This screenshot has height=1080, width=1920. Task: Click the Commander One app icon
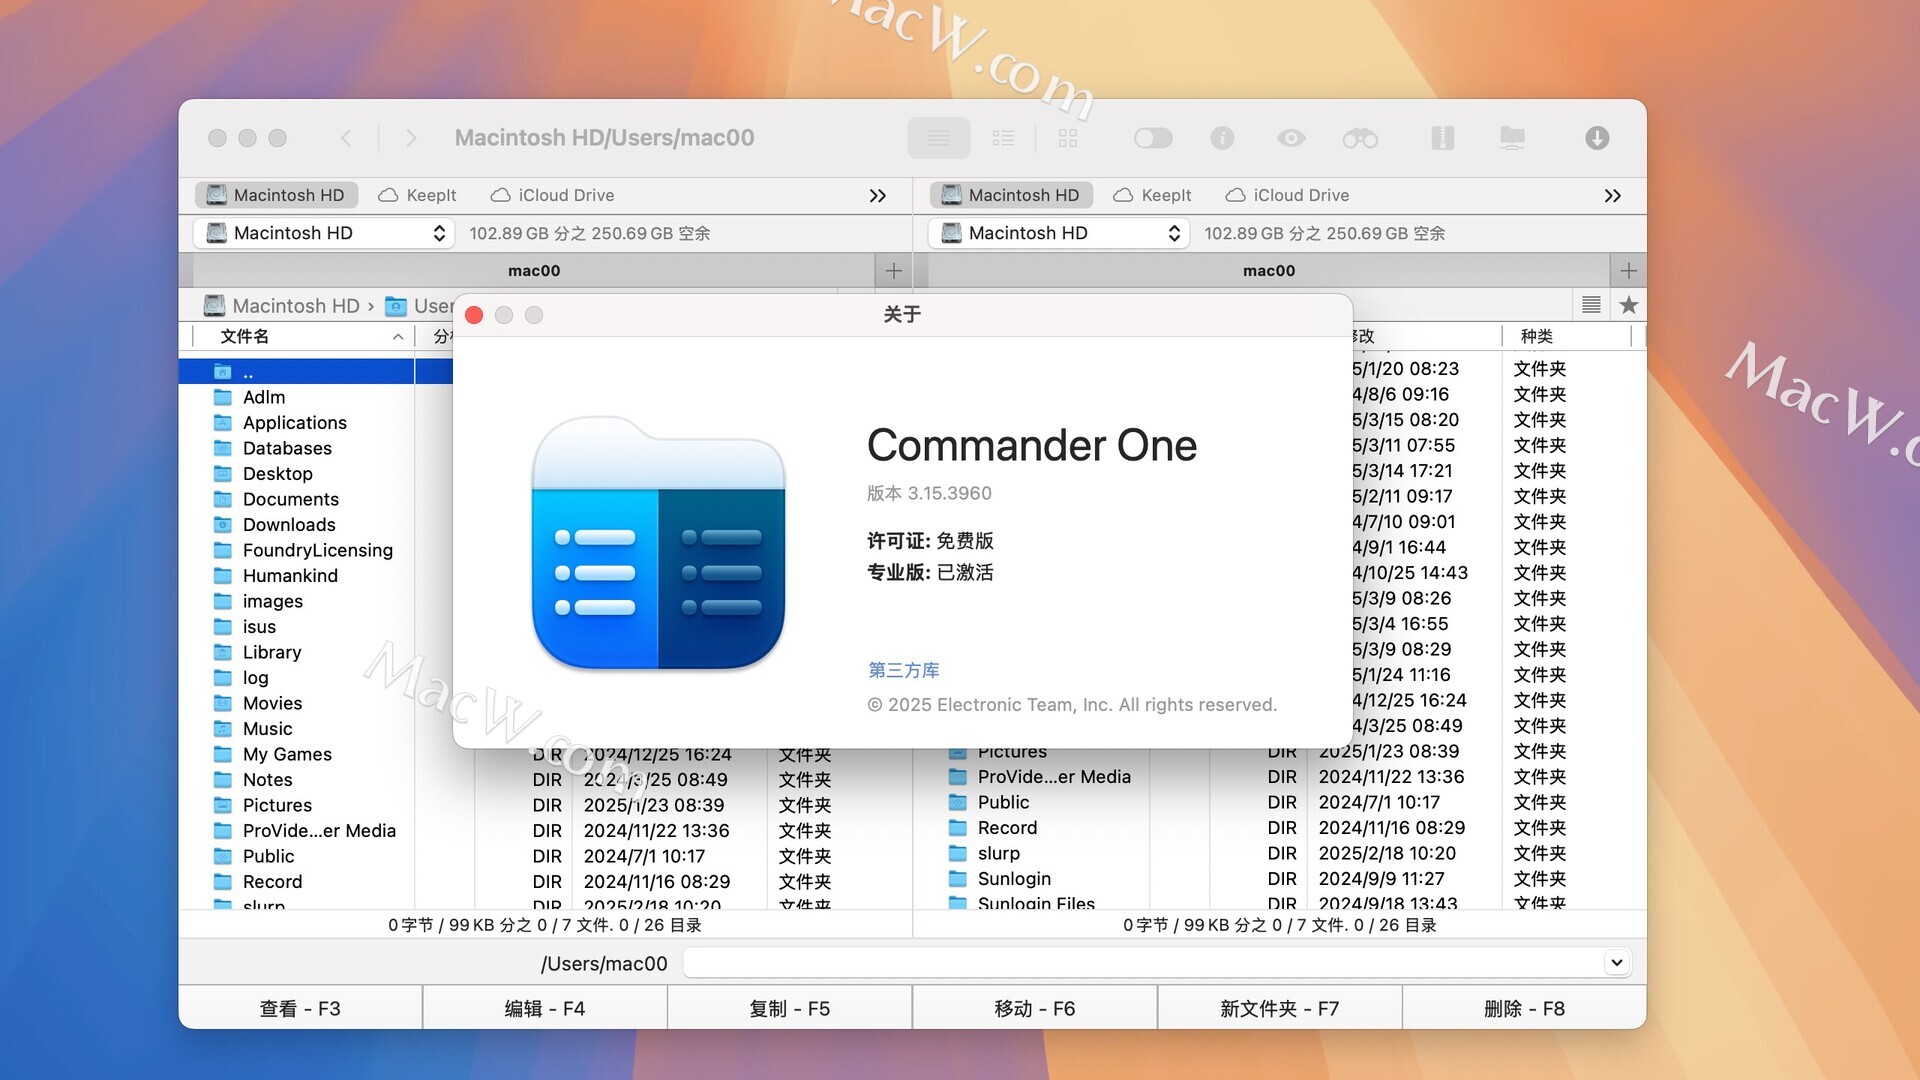[658, 543]
